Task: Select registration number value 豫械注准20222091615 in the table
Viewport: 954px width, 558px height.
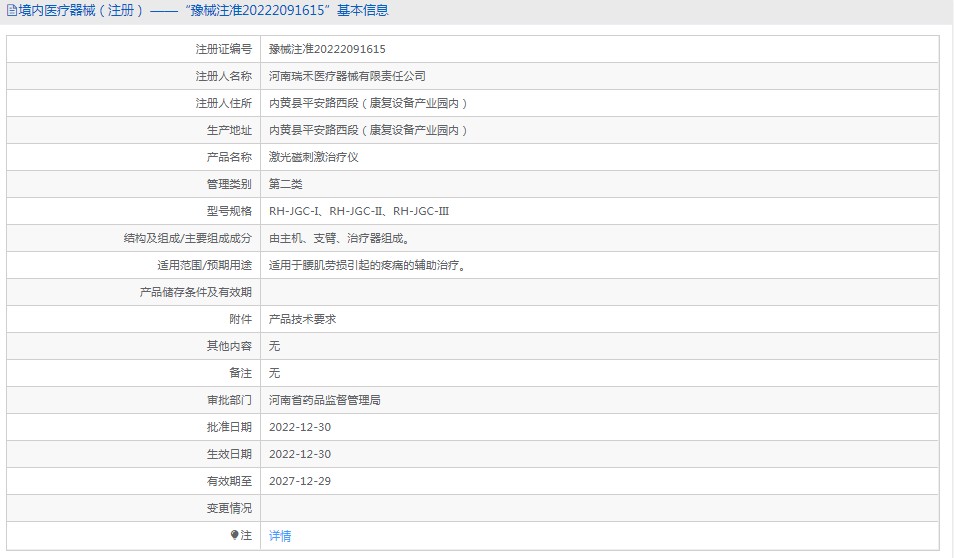Action: [x=327, y=49]
